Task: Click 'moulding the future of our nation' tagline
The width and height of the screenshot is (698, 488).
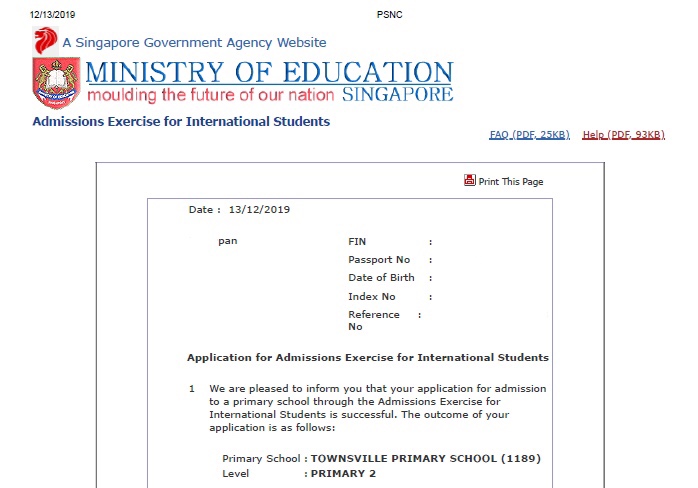Action: point(210,95)
